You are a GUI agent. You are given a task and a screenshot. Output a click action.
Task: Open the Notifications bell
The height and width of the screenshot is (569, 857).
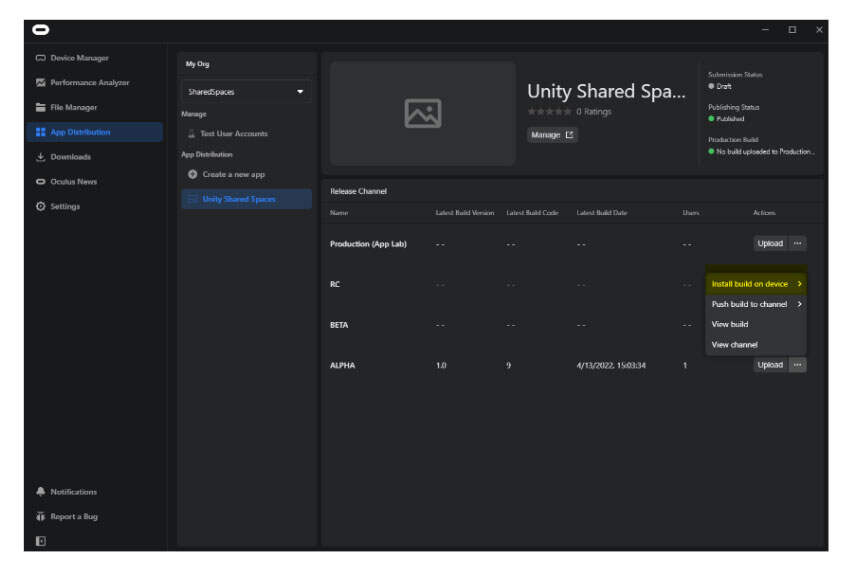[x=73, y=492]
